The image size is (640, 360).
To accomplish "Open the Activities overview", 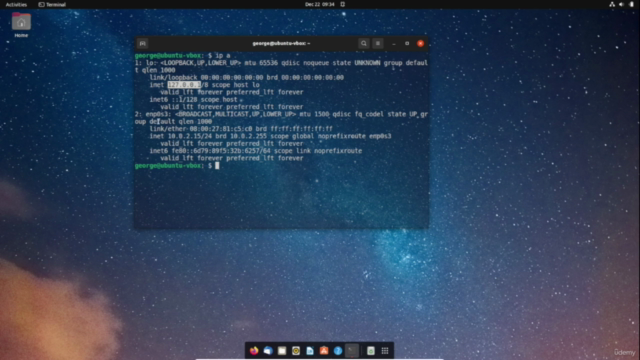I will tap(16, 4).
